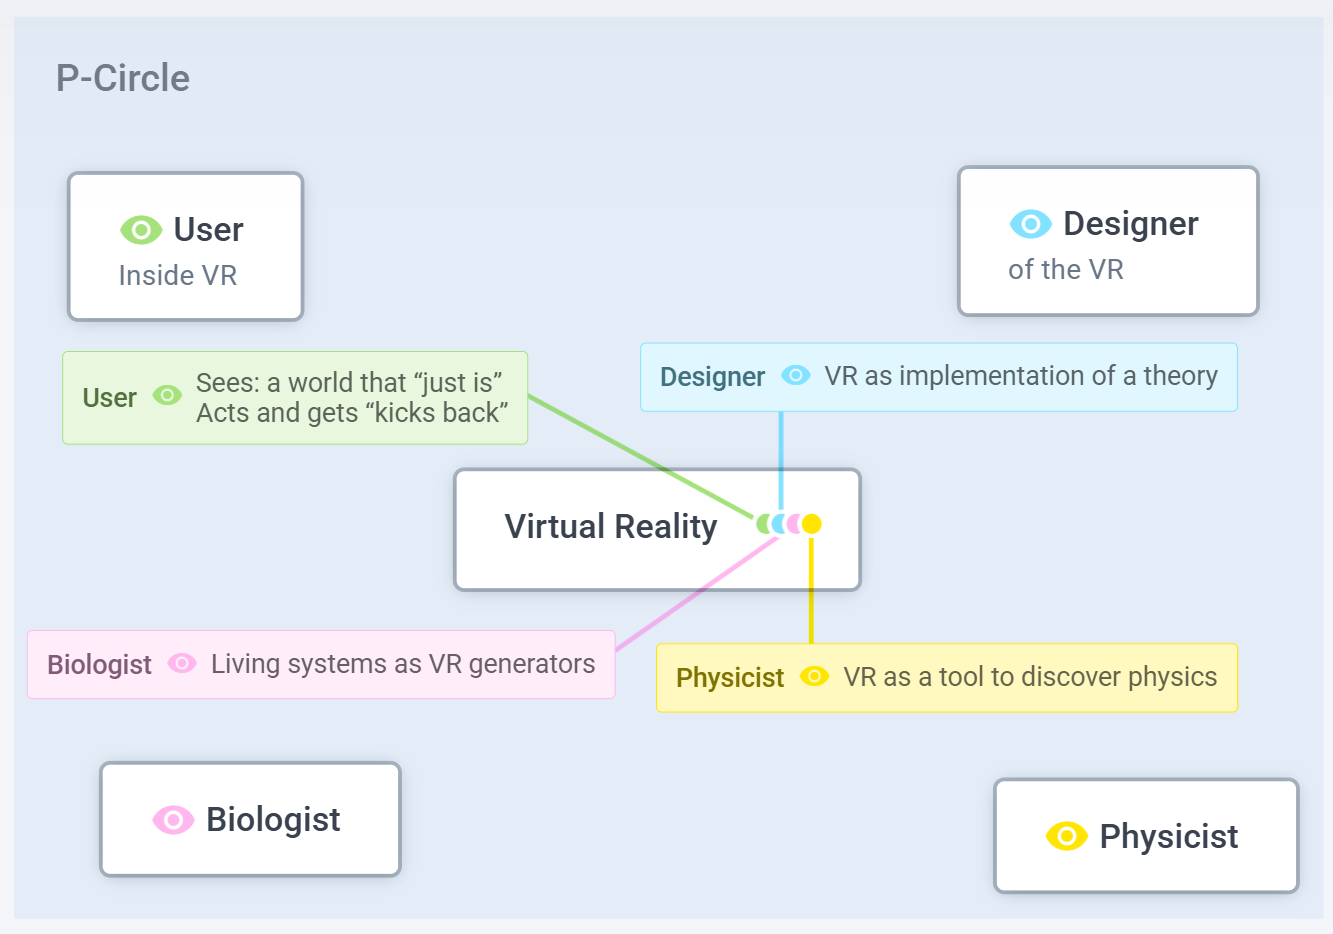Toggle the eye in green User perspective note
Screen dimensions: 1333x934
pyautogui.click(x=167, y=396)
